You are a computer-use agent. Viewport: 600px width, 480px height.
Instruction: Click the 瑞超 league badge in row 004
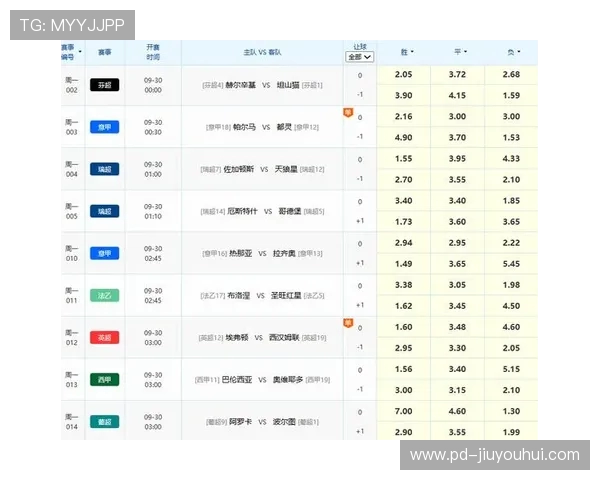(x=104, y=169)
